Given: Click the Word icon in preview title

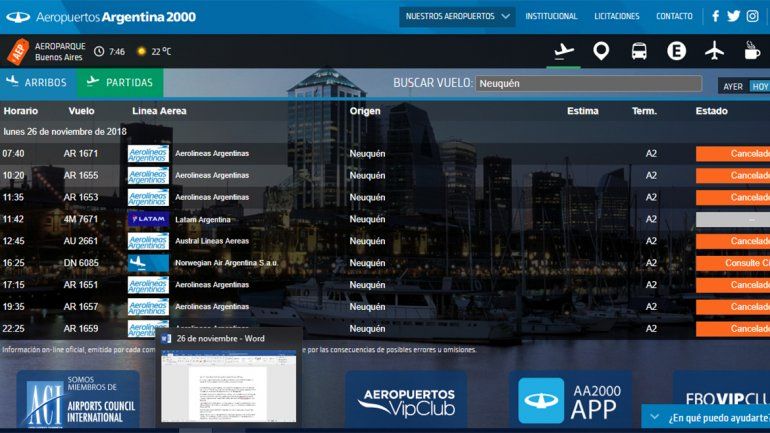Looking at the screenshot, I should 166,338.
